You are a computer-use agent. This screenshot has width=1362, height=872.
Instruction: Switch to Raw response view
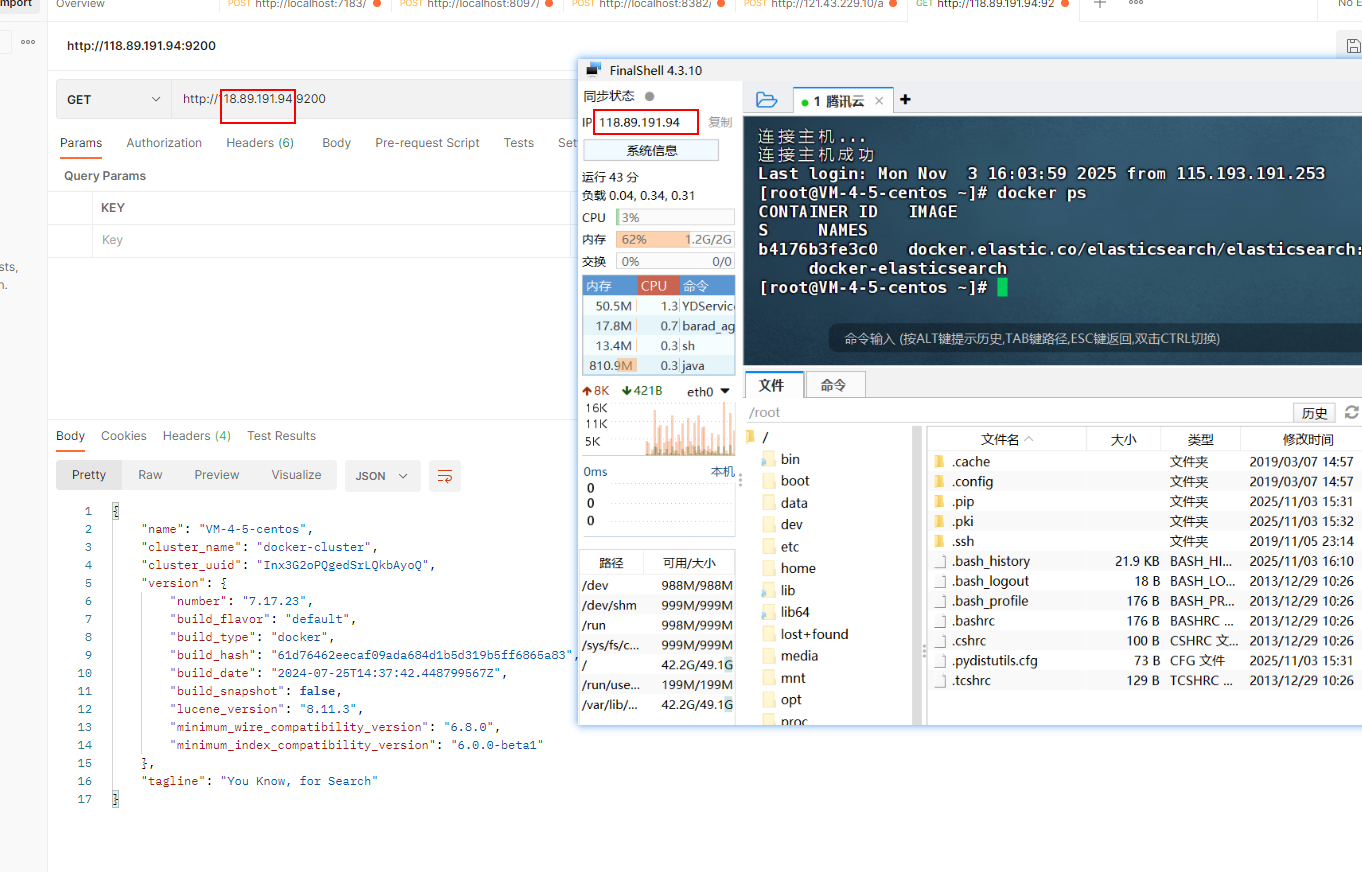[x=150, y=475]
